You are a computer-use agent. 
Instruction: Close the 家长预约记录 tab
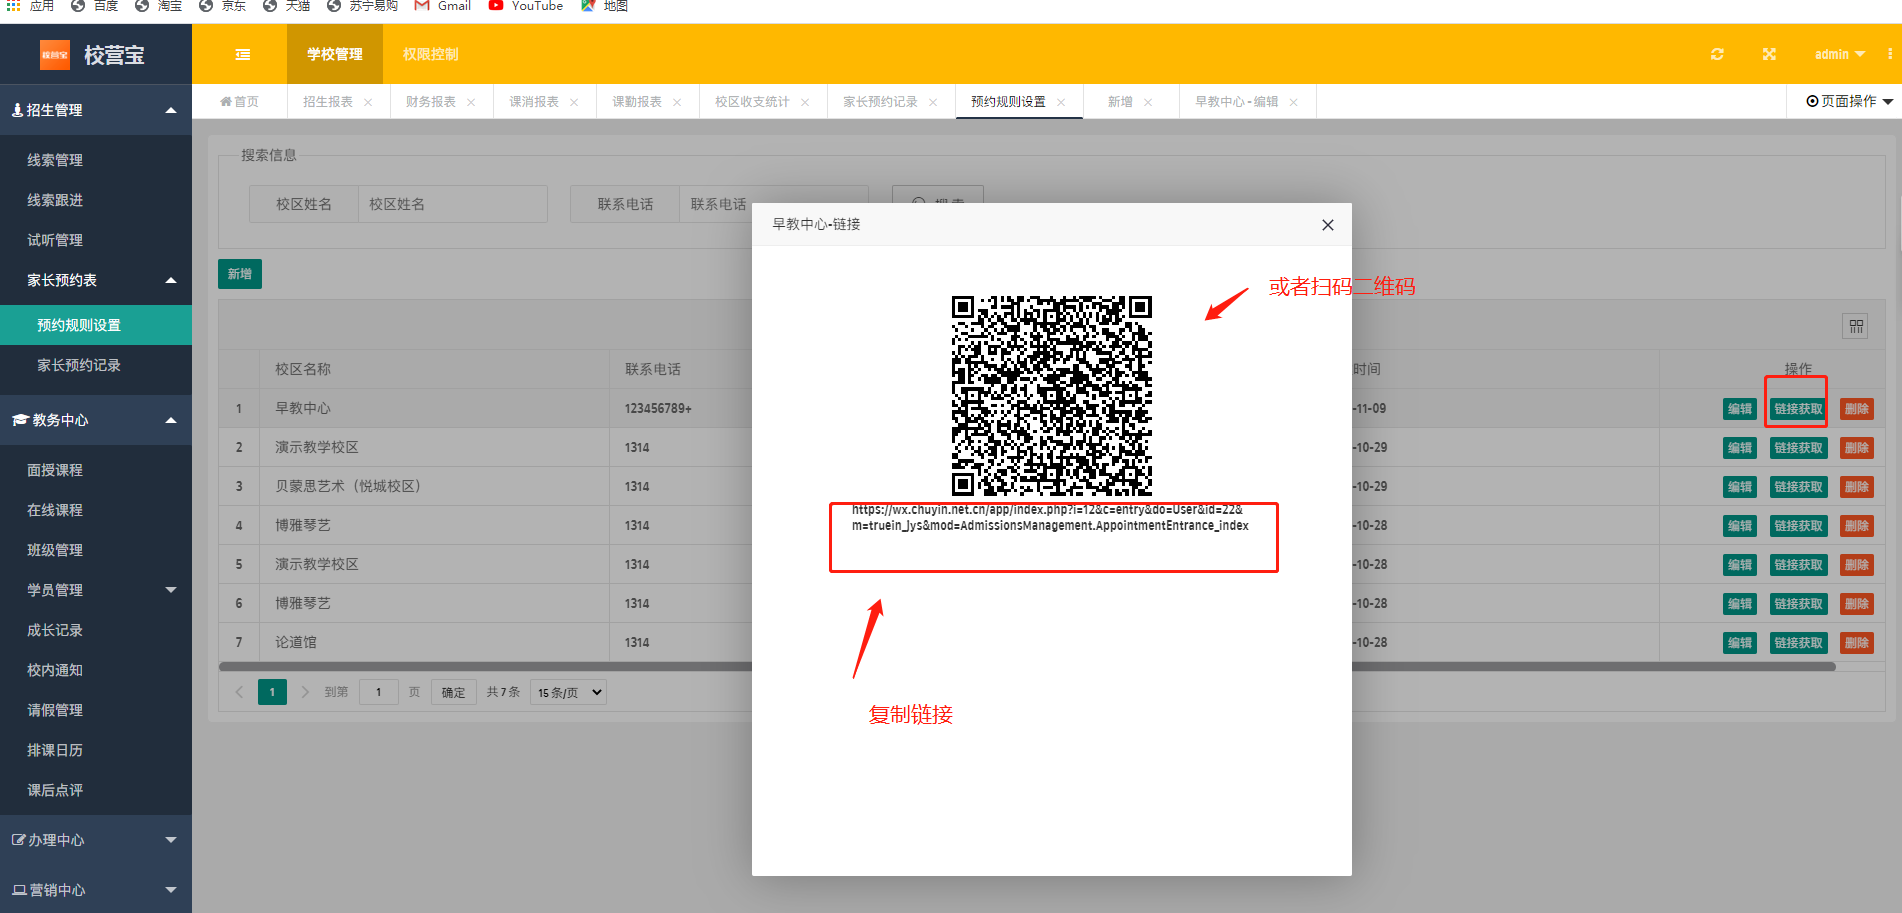(x=933, y=102)
